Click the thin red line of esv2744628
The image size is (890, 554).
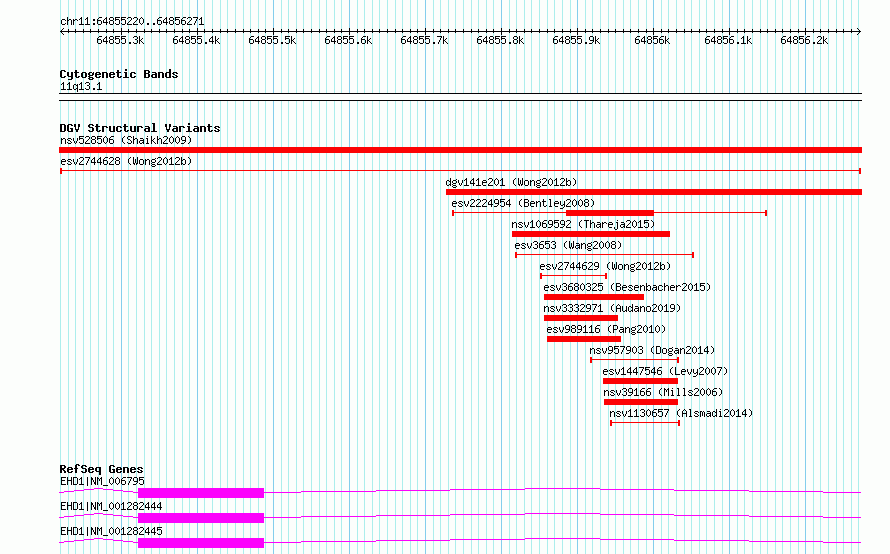click(460, 171)
